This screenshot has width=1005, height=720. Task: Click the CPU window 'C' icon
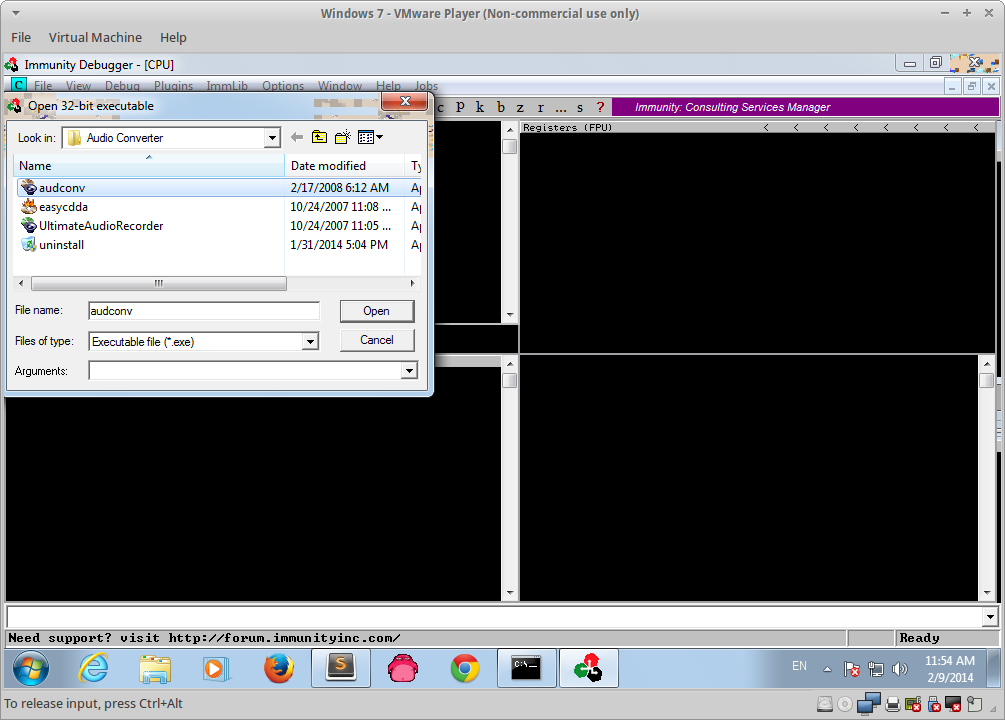(19, 85)
